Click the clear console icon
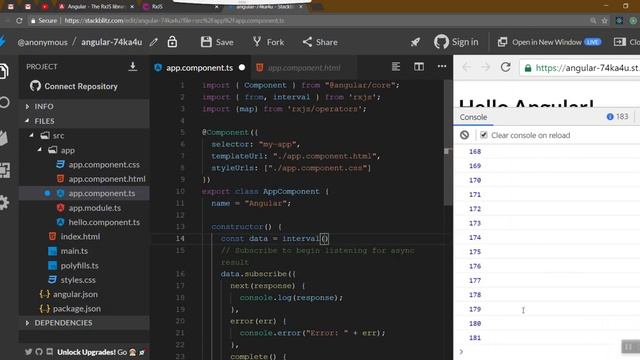Screen dimensions: 640x360 point(464,135)
